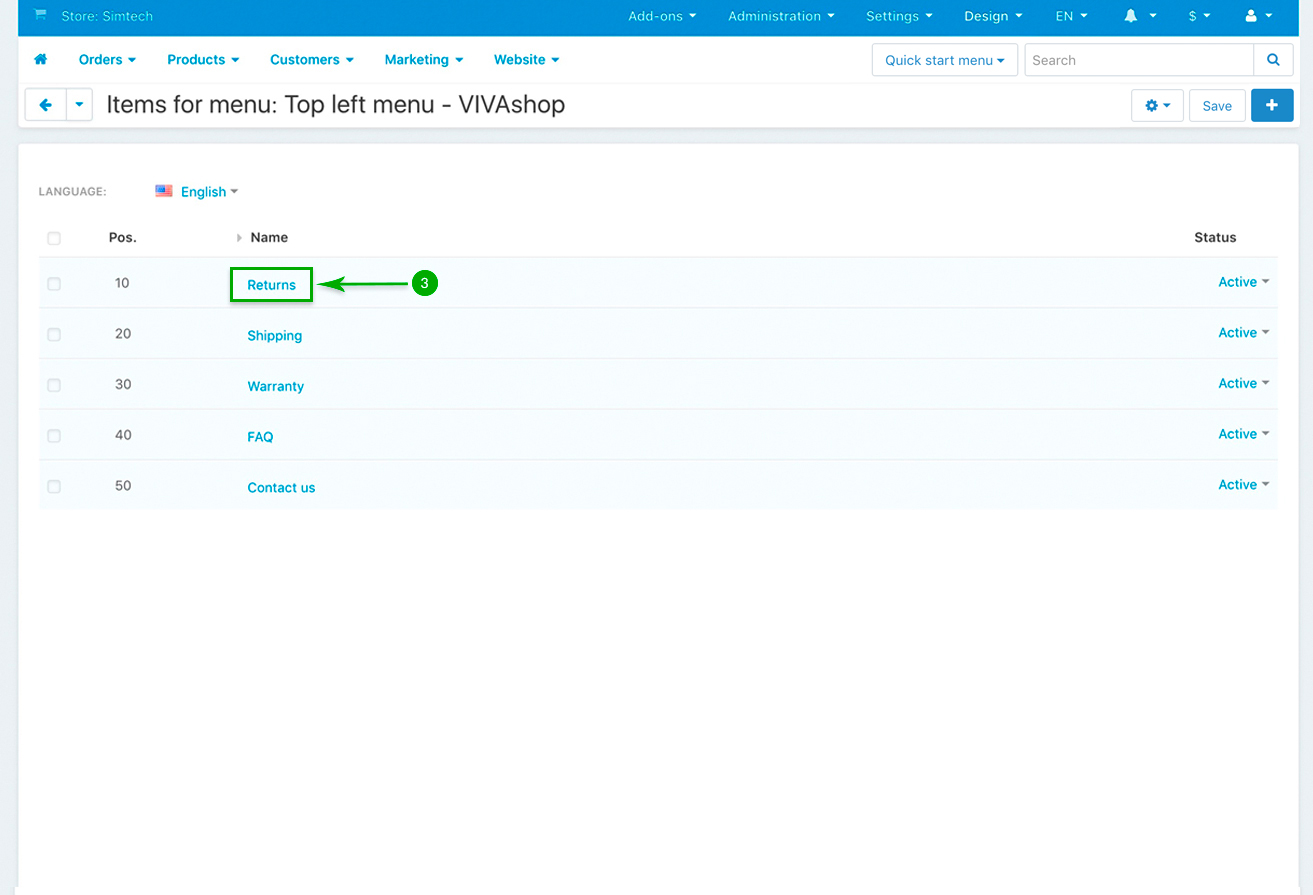The width and height of the screenshot is (1313, 895).
Task: Open the gear settings menu
Action: [1157, 105]
